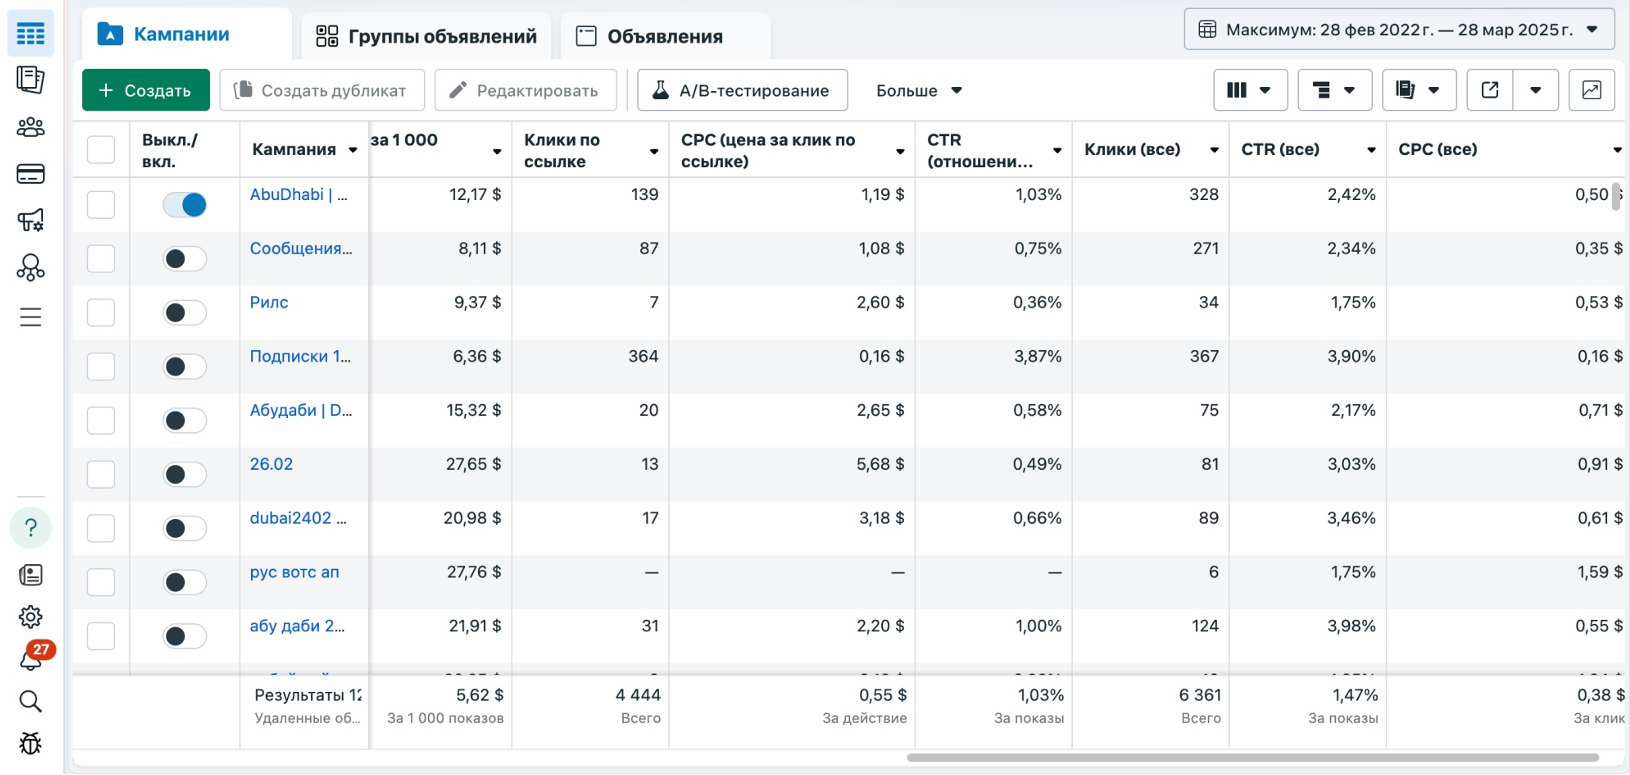The height and width of the screenshot is (775, 1630).
Task: Switch to the Объявления tab
Action: [665, 37]
